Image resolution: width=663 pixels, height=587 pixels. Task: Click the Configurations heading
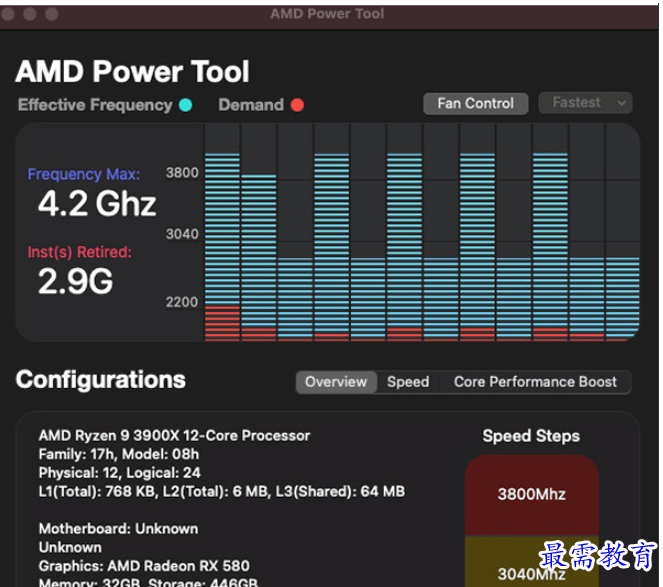click(x=101, y=379)
